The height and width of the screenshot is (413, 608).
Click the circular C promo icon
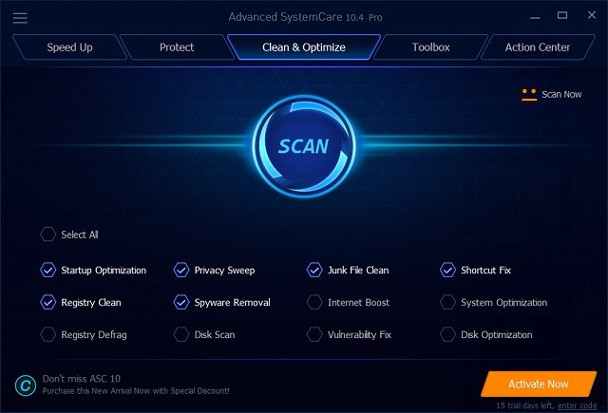(x=26, y=385)
